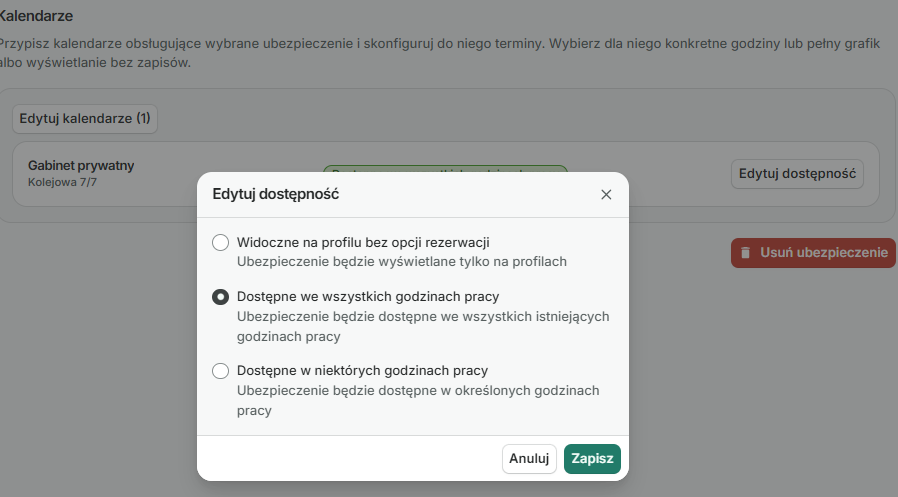Click Edytuj dostępność button for Gabinet prywatny
Viewport: 898px width, 497px height.
click(797, 174)
